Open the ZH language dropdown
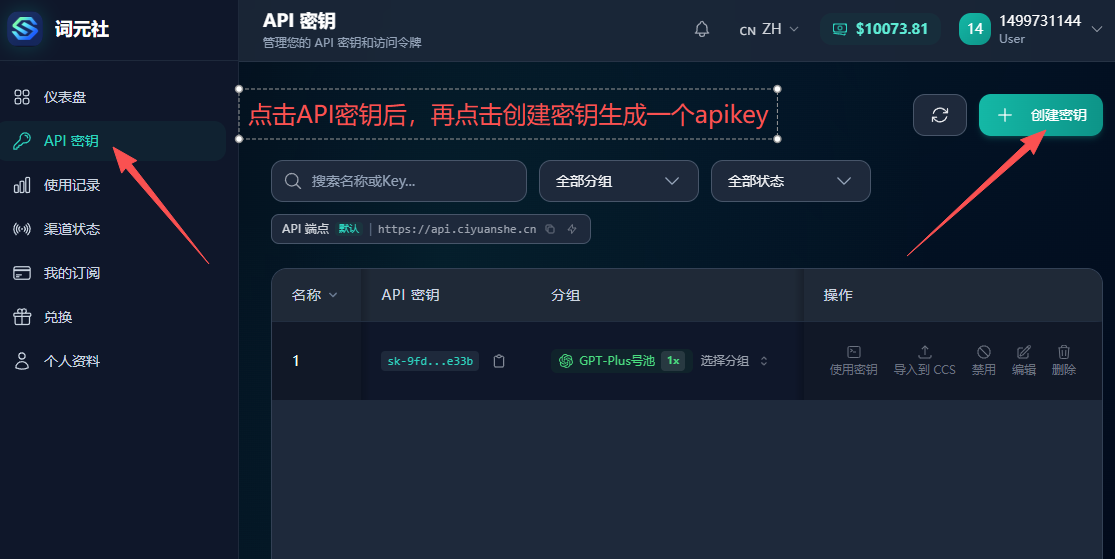The width and height of the screenshot is (1115, 559). [769, 29]
